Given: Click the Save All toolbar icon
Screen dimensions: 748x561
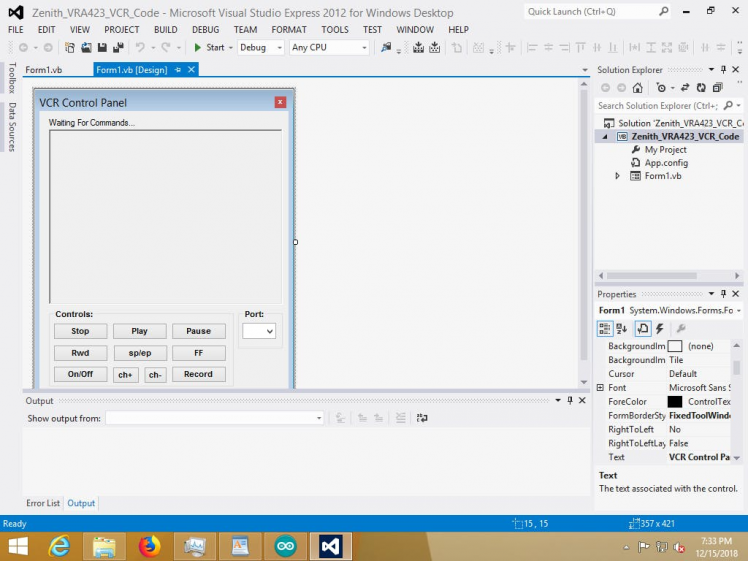Looking at the screenshot, I should [x=118, y=47].
